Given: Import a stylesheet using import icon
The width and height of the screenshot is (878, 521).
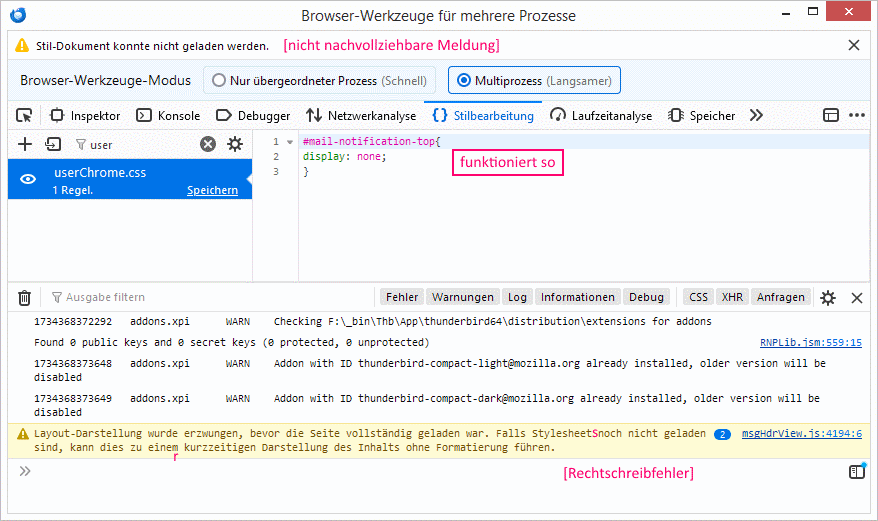Looking at the screenshot, I should coord(53,145).
